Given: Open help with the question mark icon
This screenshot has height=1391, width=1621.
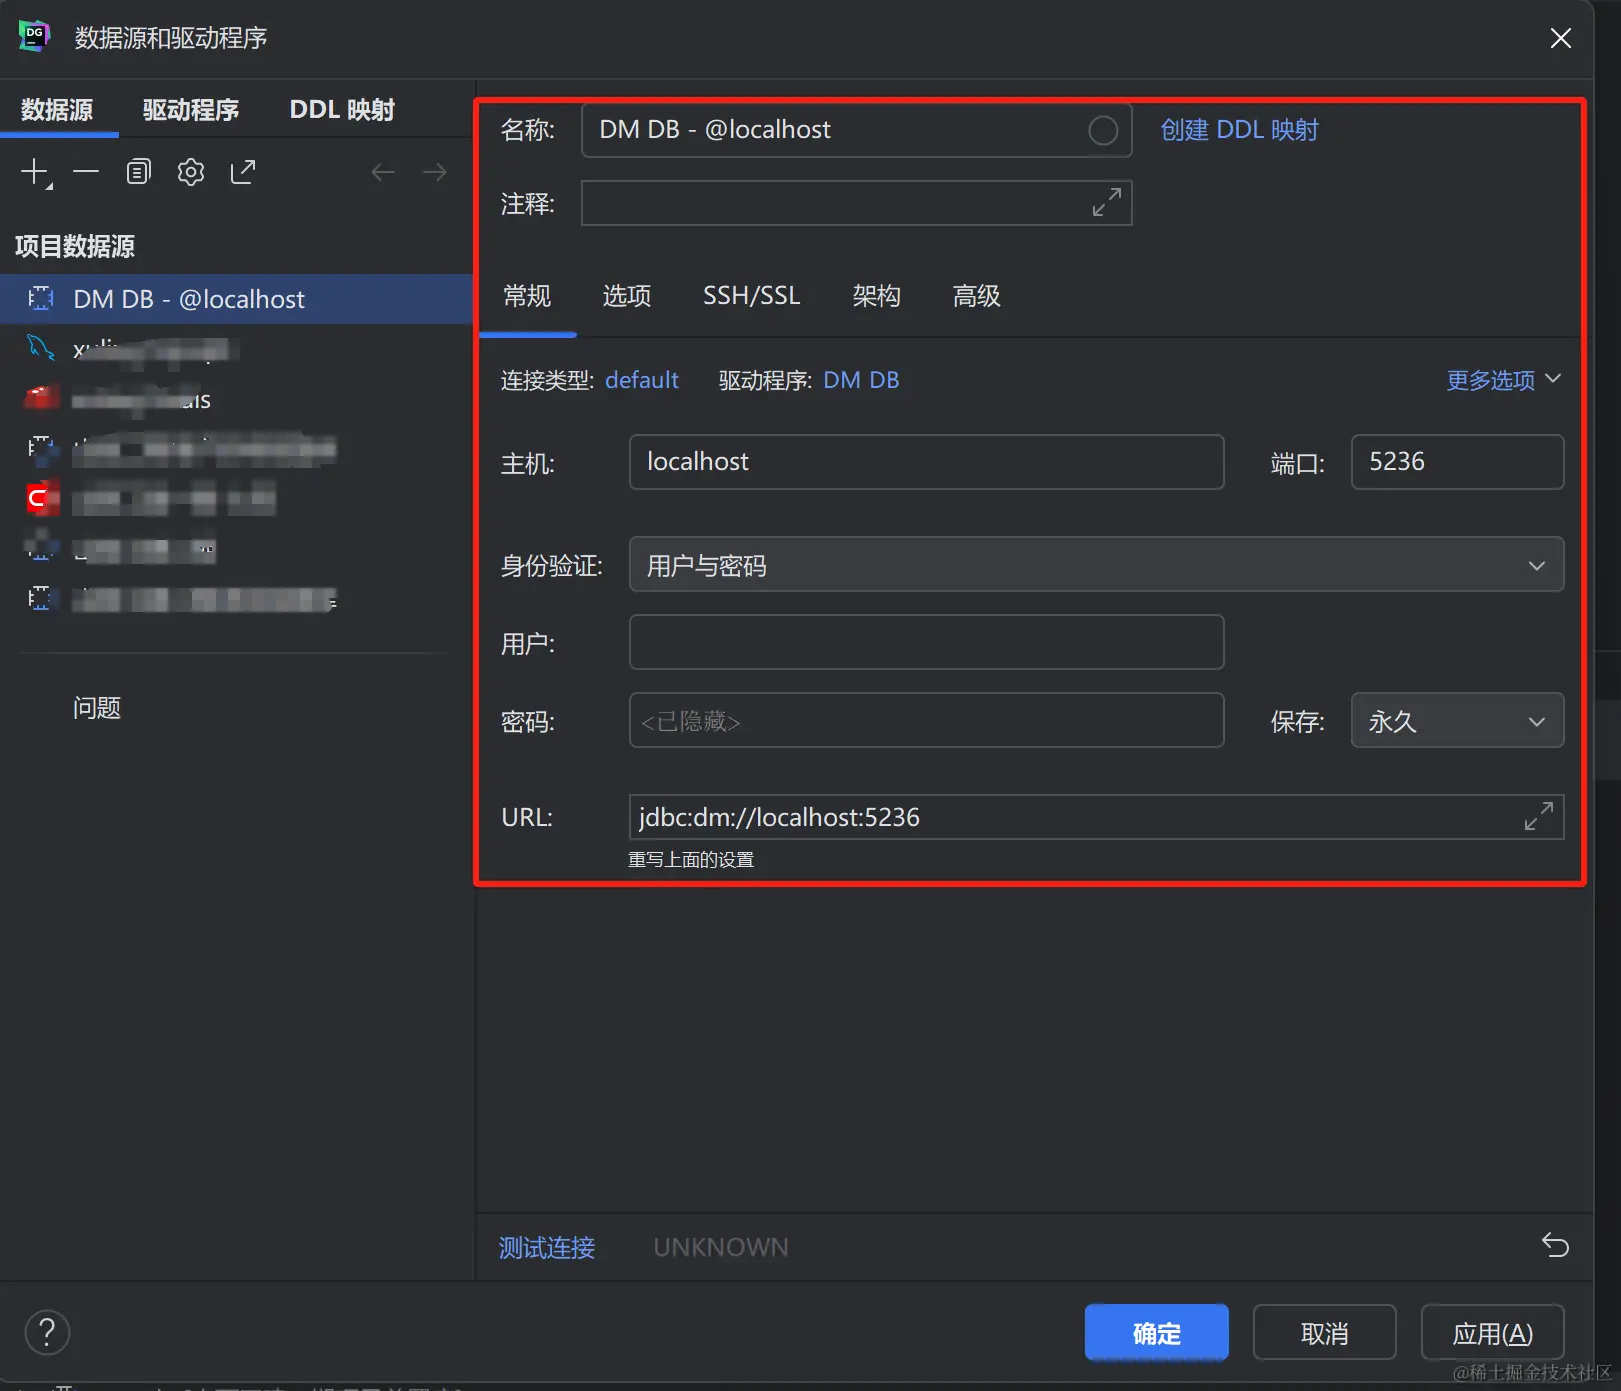Looking at the screenshot, I should [x=47, y=1332].
